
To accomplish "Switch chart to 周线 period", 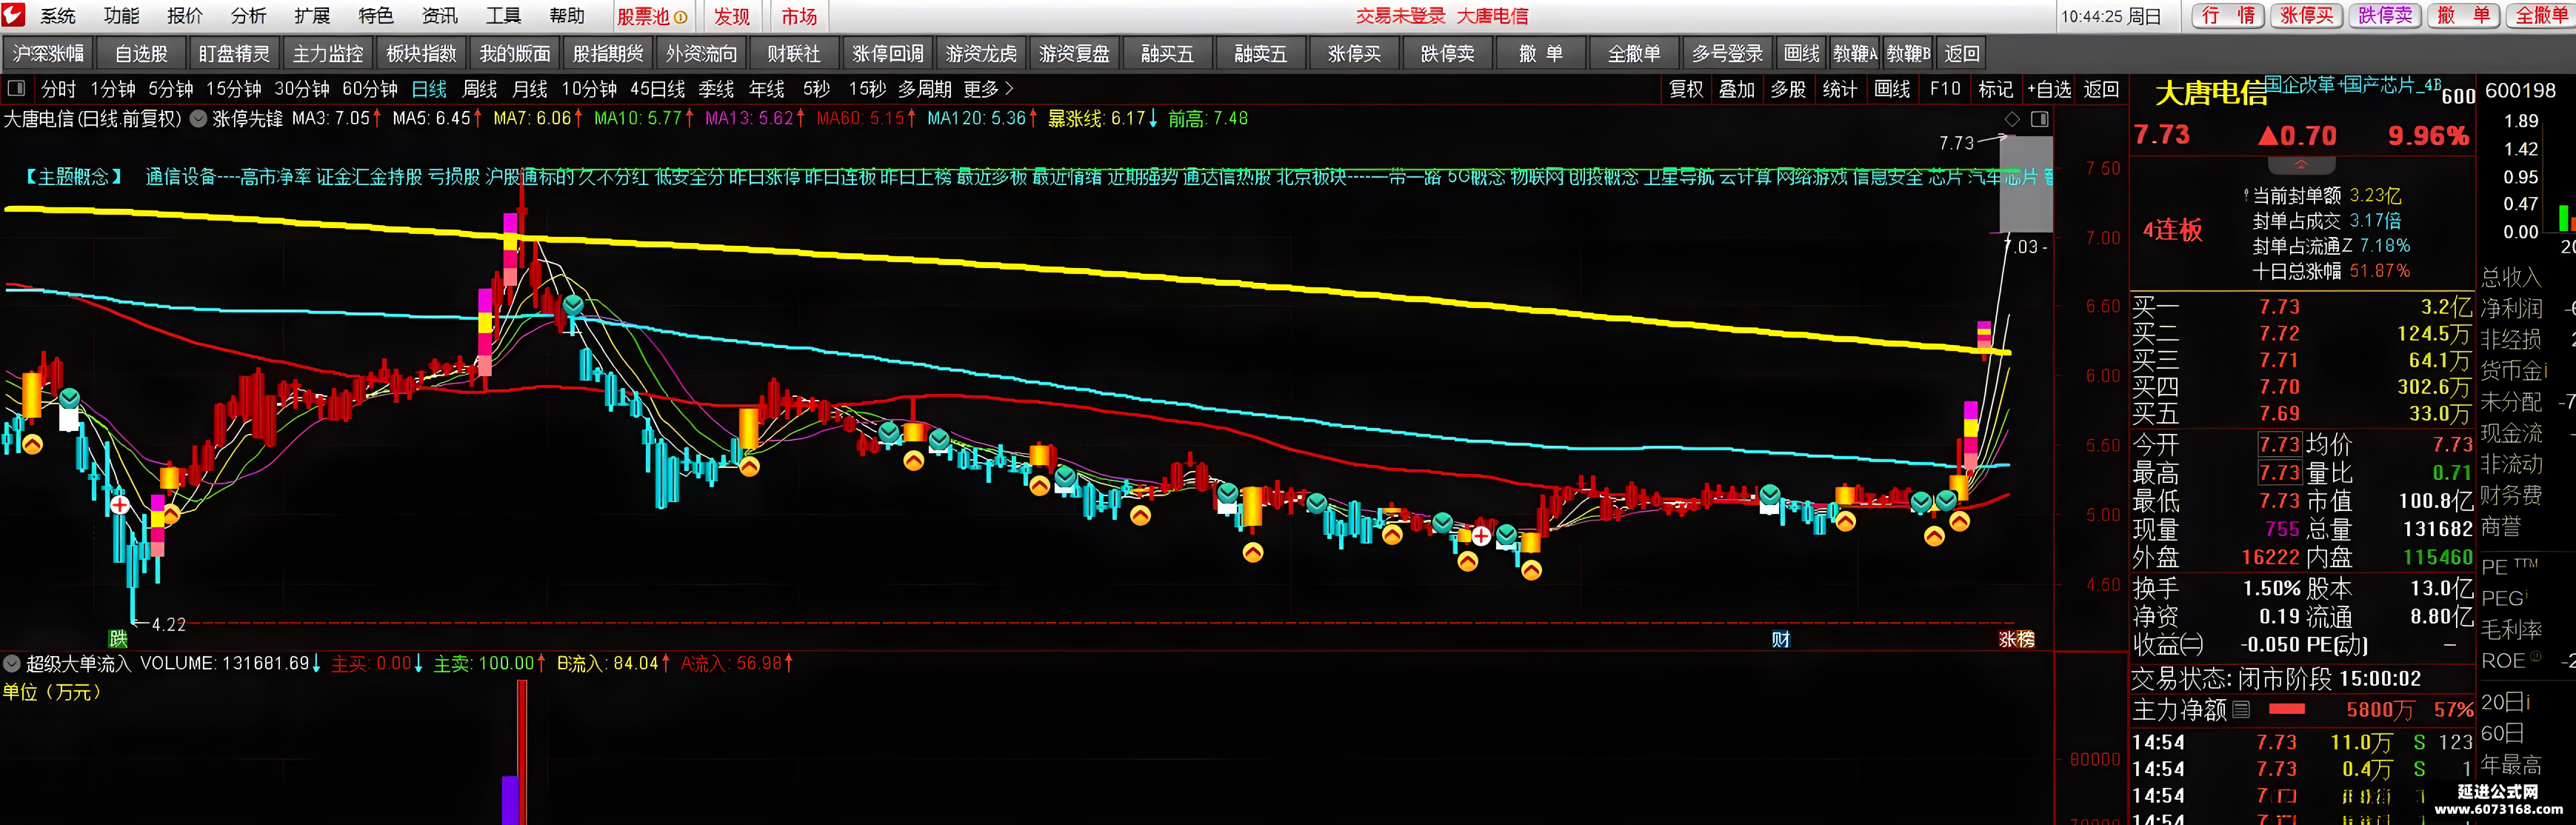I will (480, 89).
